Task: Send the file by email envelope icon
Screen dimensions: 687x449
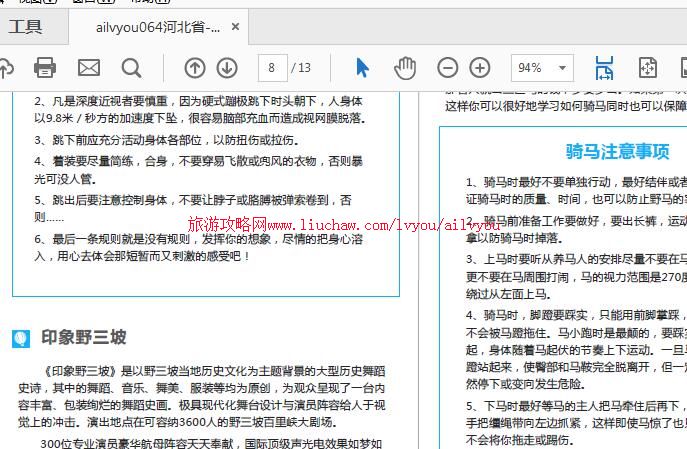Action: point(89,68)
